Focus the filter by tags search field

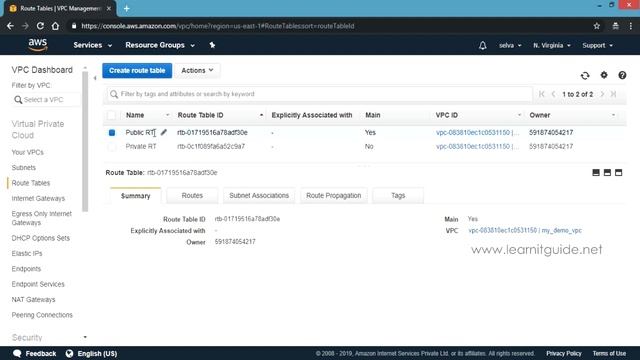[320, 94]
